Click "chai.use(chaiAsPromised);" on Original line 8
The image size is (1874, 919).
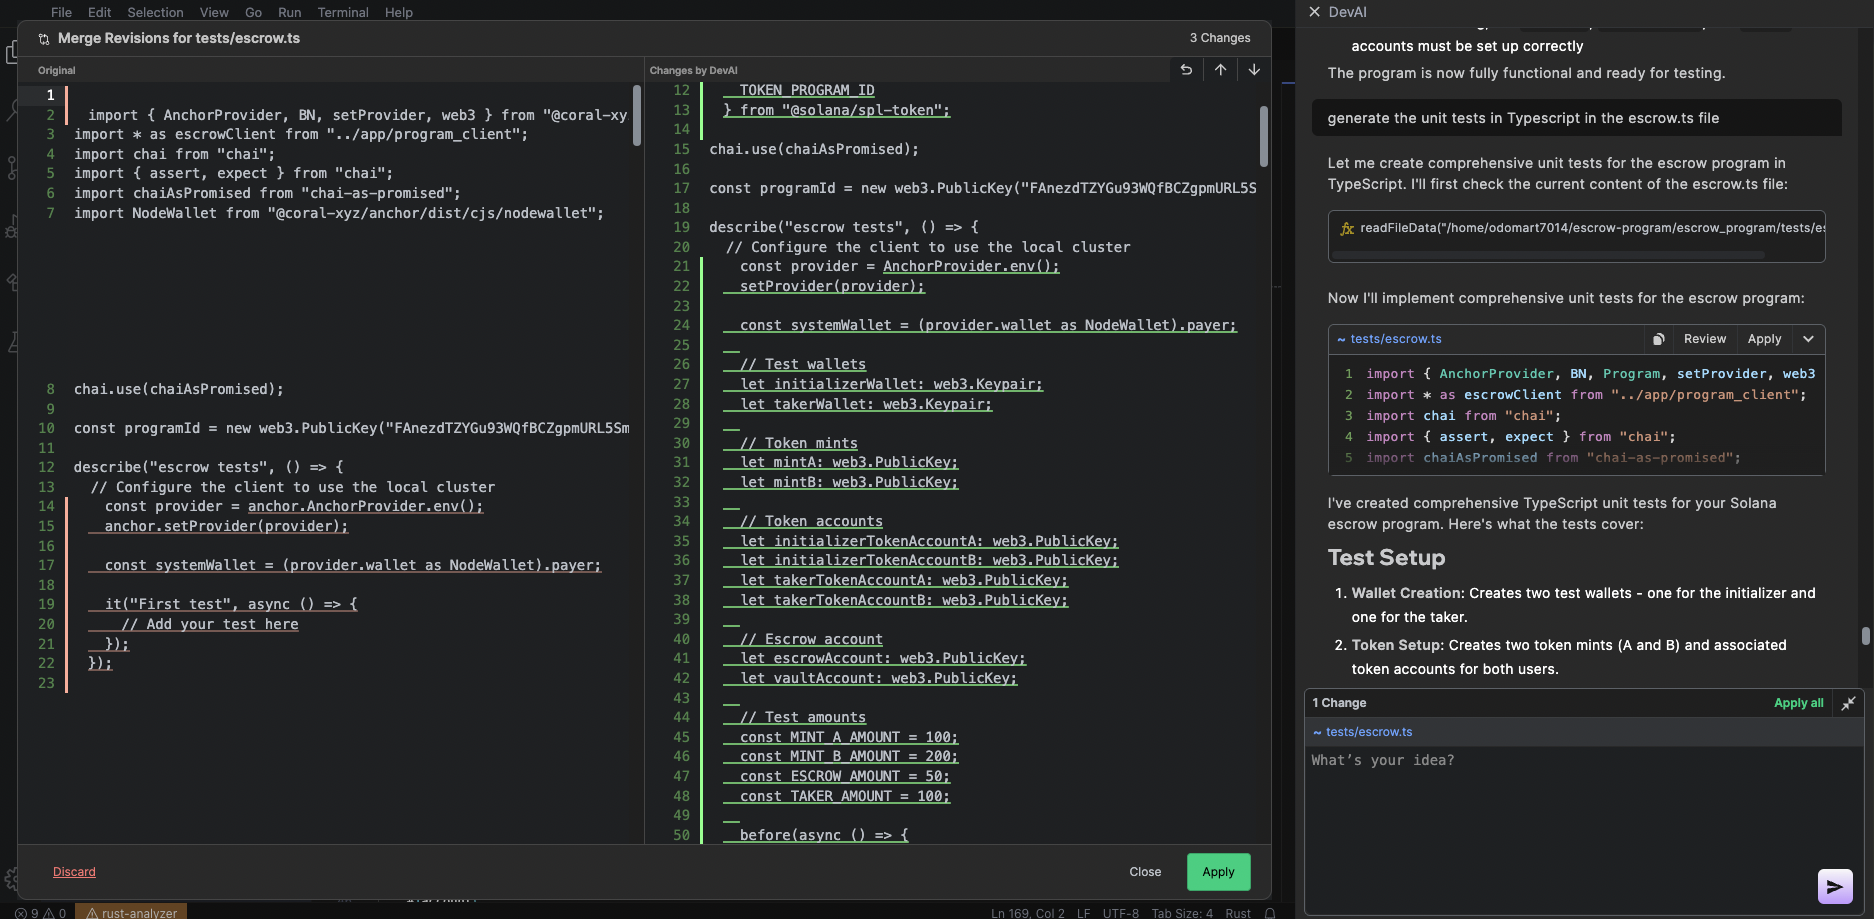point(179,389)
